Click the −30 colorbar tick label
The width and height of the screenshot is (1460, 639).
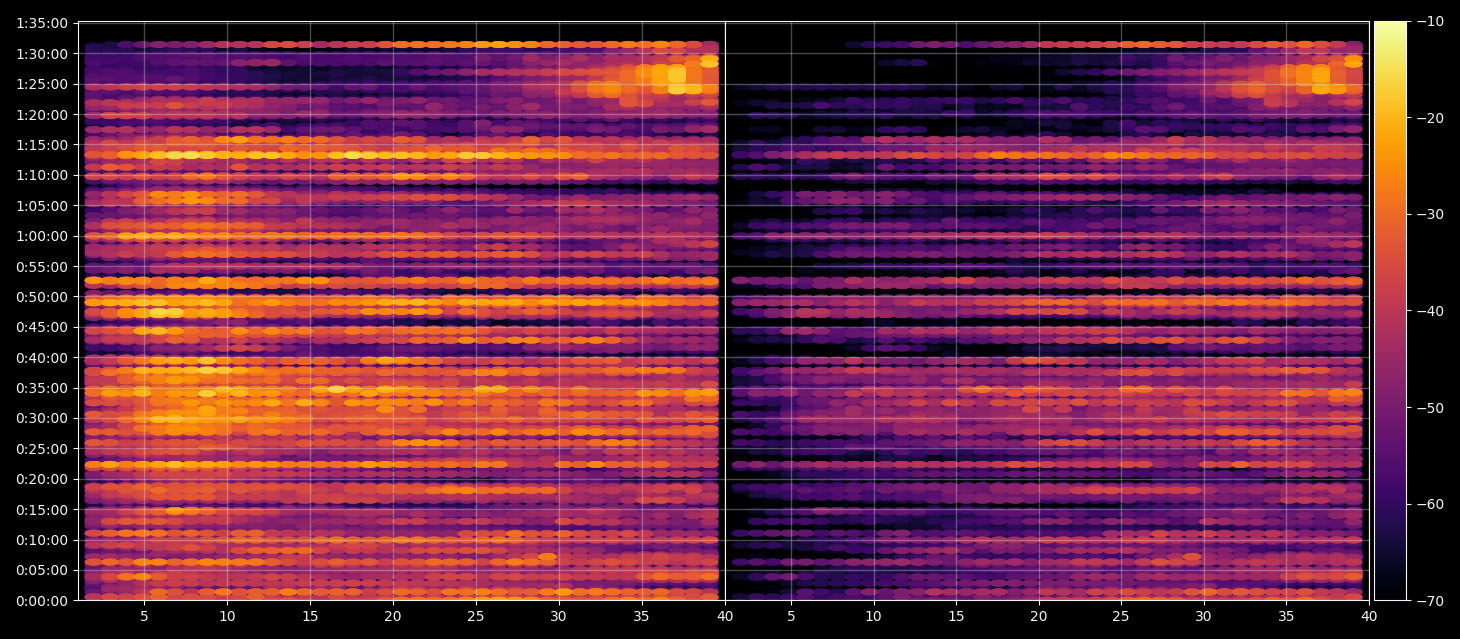click(x=1428, y=214)
